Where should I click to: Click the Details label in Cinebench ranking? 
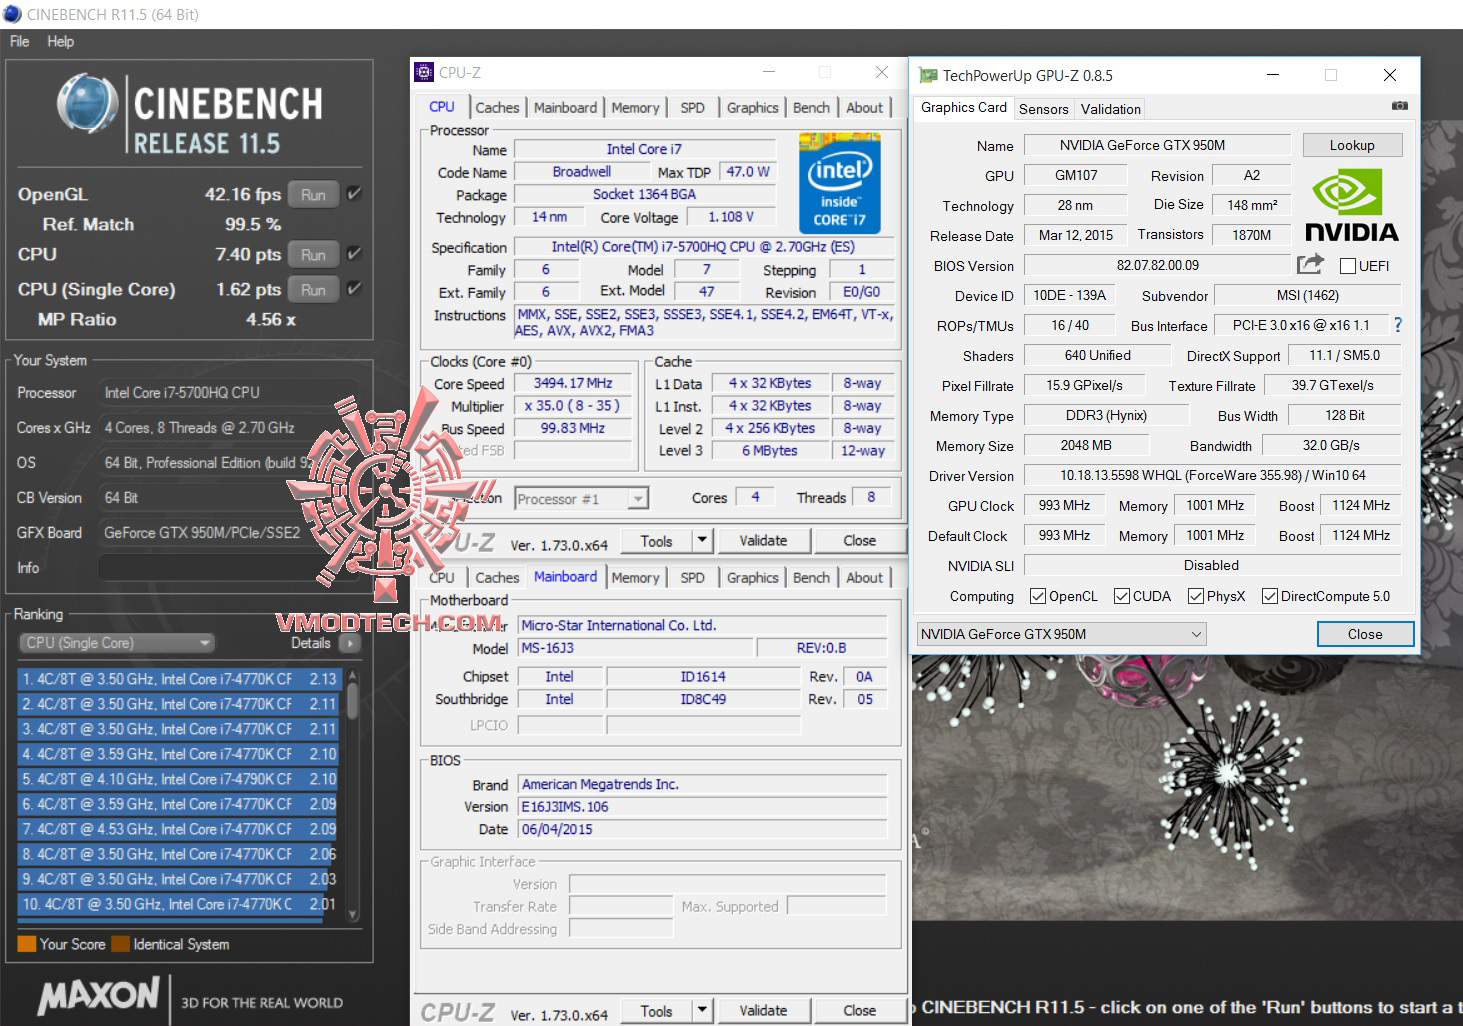(310, 643)
